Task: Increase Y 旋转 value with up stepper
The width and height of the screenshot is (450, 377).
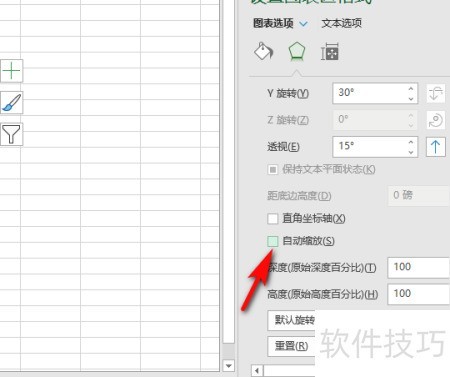Action: click(x=411, y=89)
